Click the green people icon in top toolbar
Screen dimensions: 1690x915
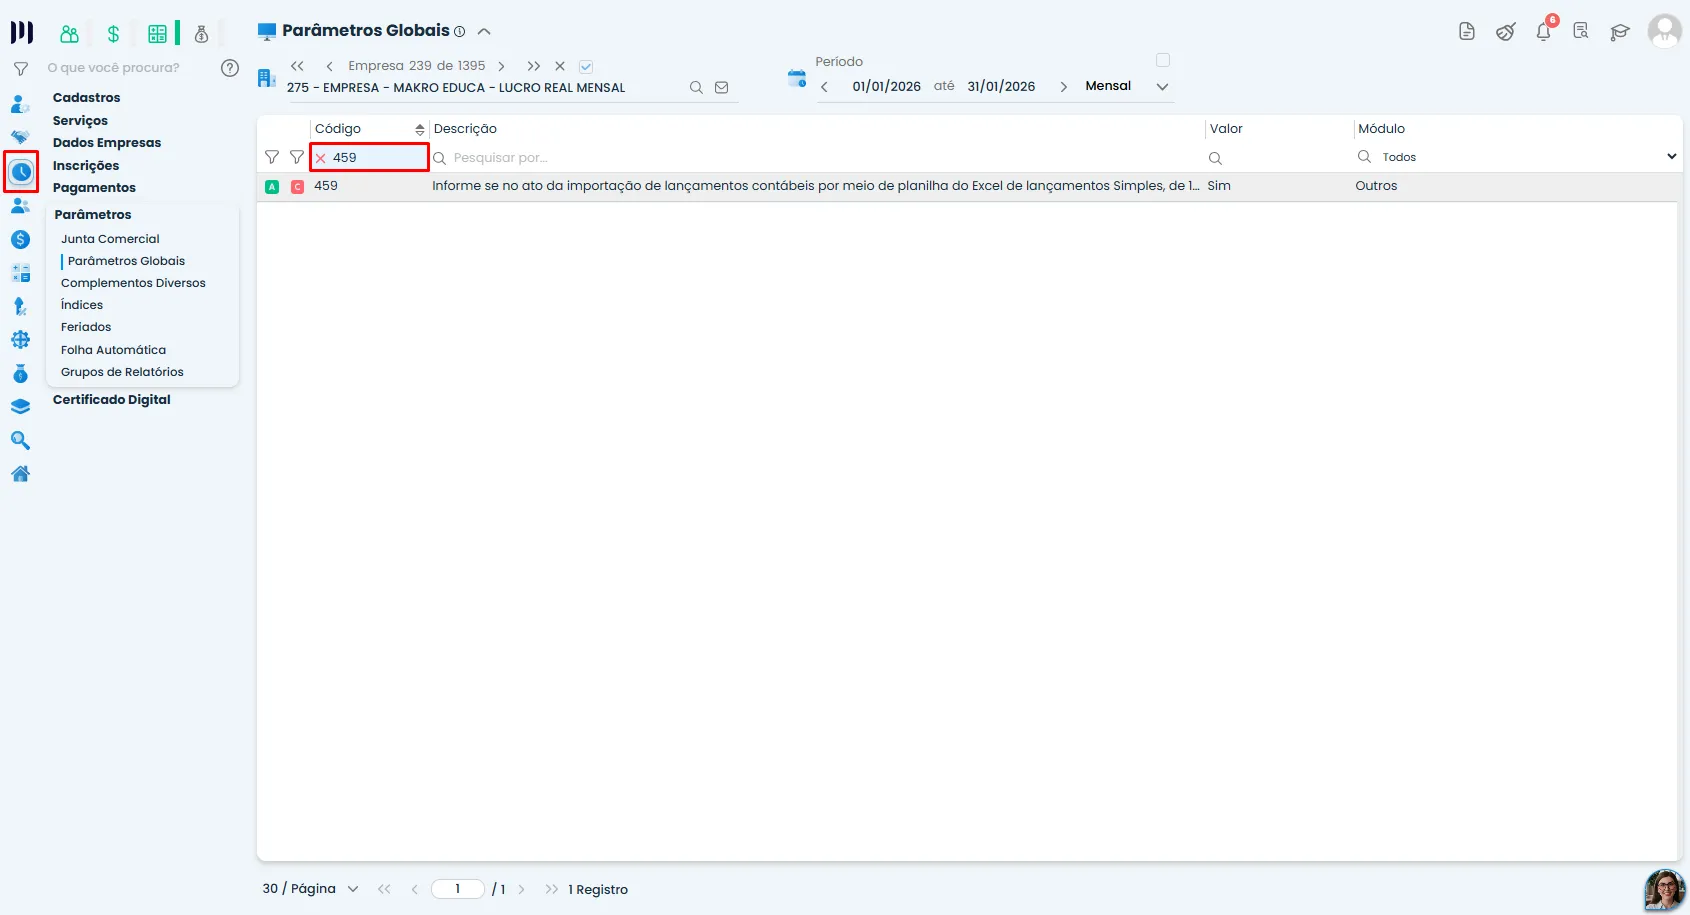69,34
